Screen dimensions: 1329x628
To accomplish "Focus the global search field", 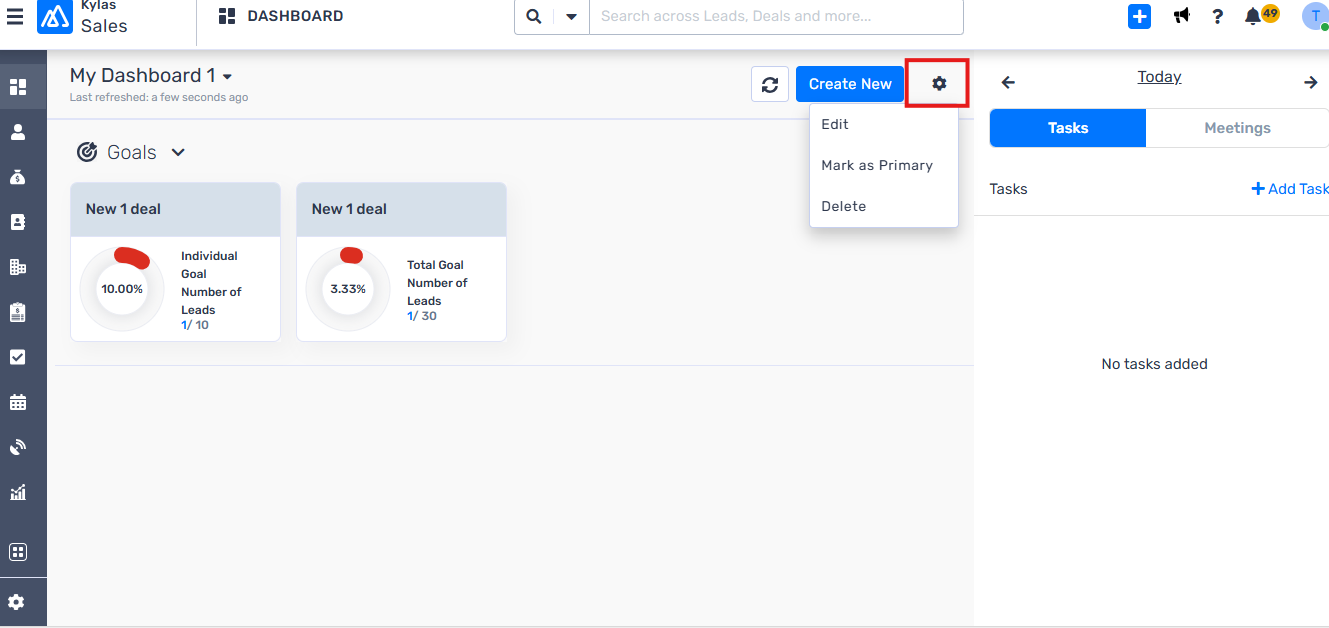I will click(x=776, y=16).
